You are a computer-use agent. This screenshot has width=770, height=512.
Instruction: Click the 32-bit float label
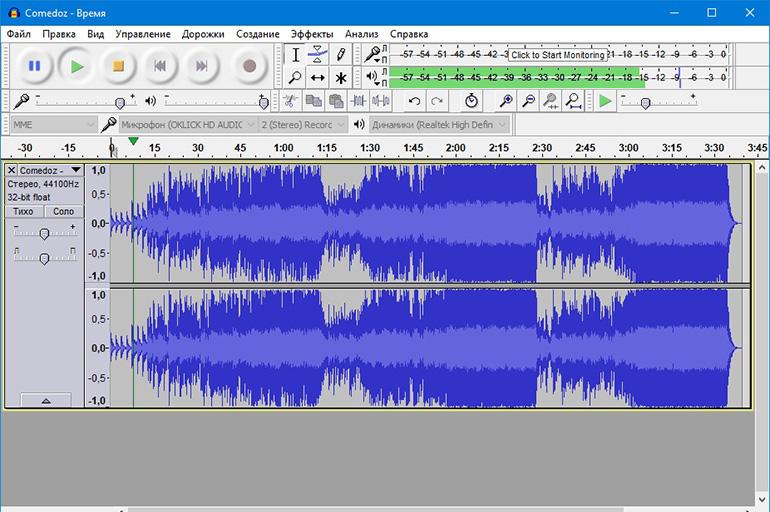click(28, 197)
